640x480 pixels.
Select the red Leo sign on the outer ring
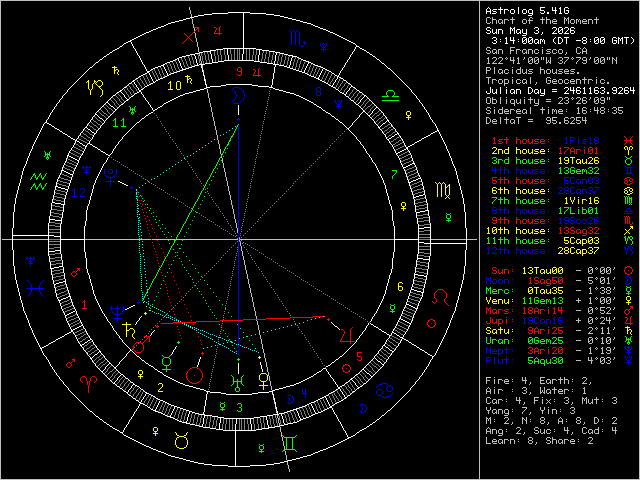440,297
